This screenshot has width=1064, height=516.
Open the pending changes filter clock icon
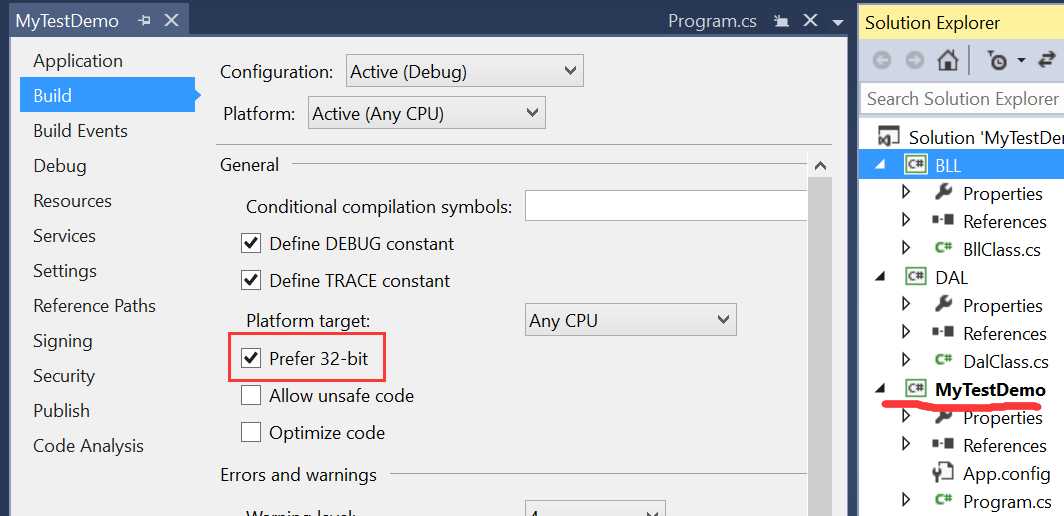click(x=998, y=61)
